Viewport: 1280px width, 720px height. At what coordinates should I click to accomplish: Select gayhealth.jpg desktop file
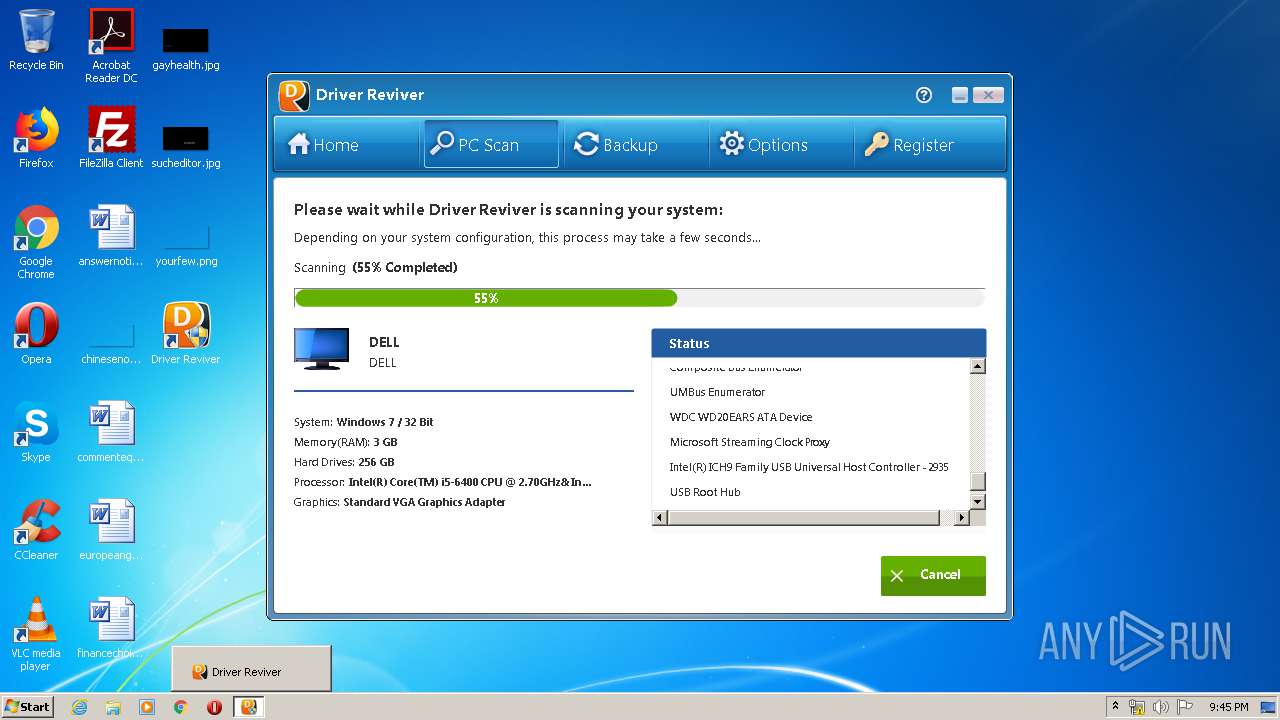coord(186,48)
